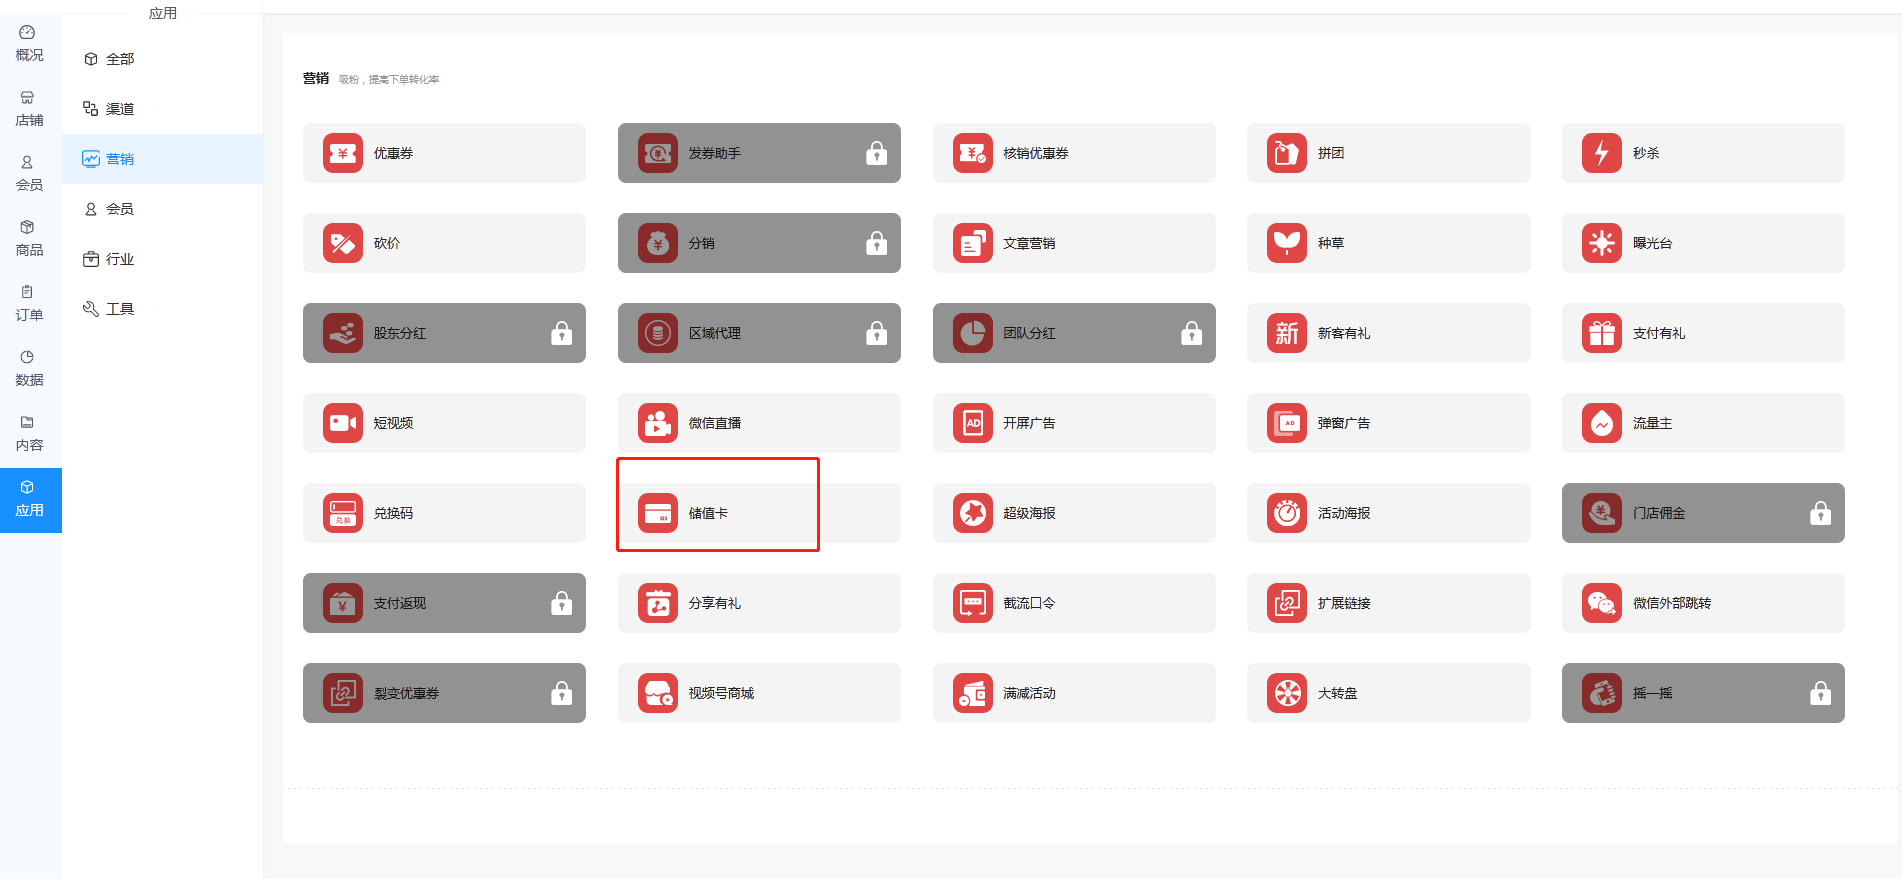Open the 短视频 video camera icon

point(343,423)
